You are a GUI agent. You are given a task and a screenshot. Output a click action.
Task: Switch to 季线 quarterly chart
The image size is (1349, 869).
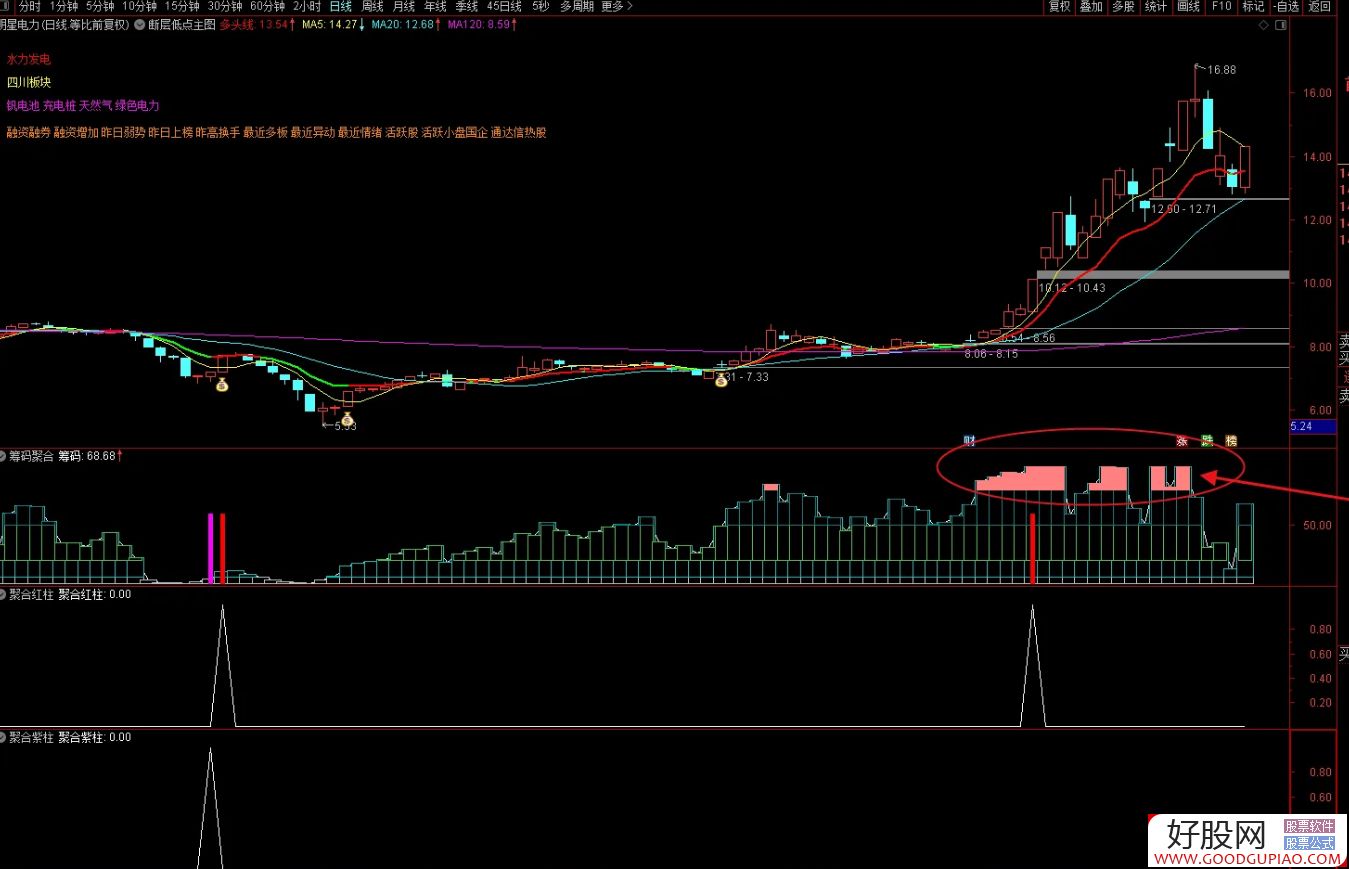pyautogui.click(x=467, y=6)
